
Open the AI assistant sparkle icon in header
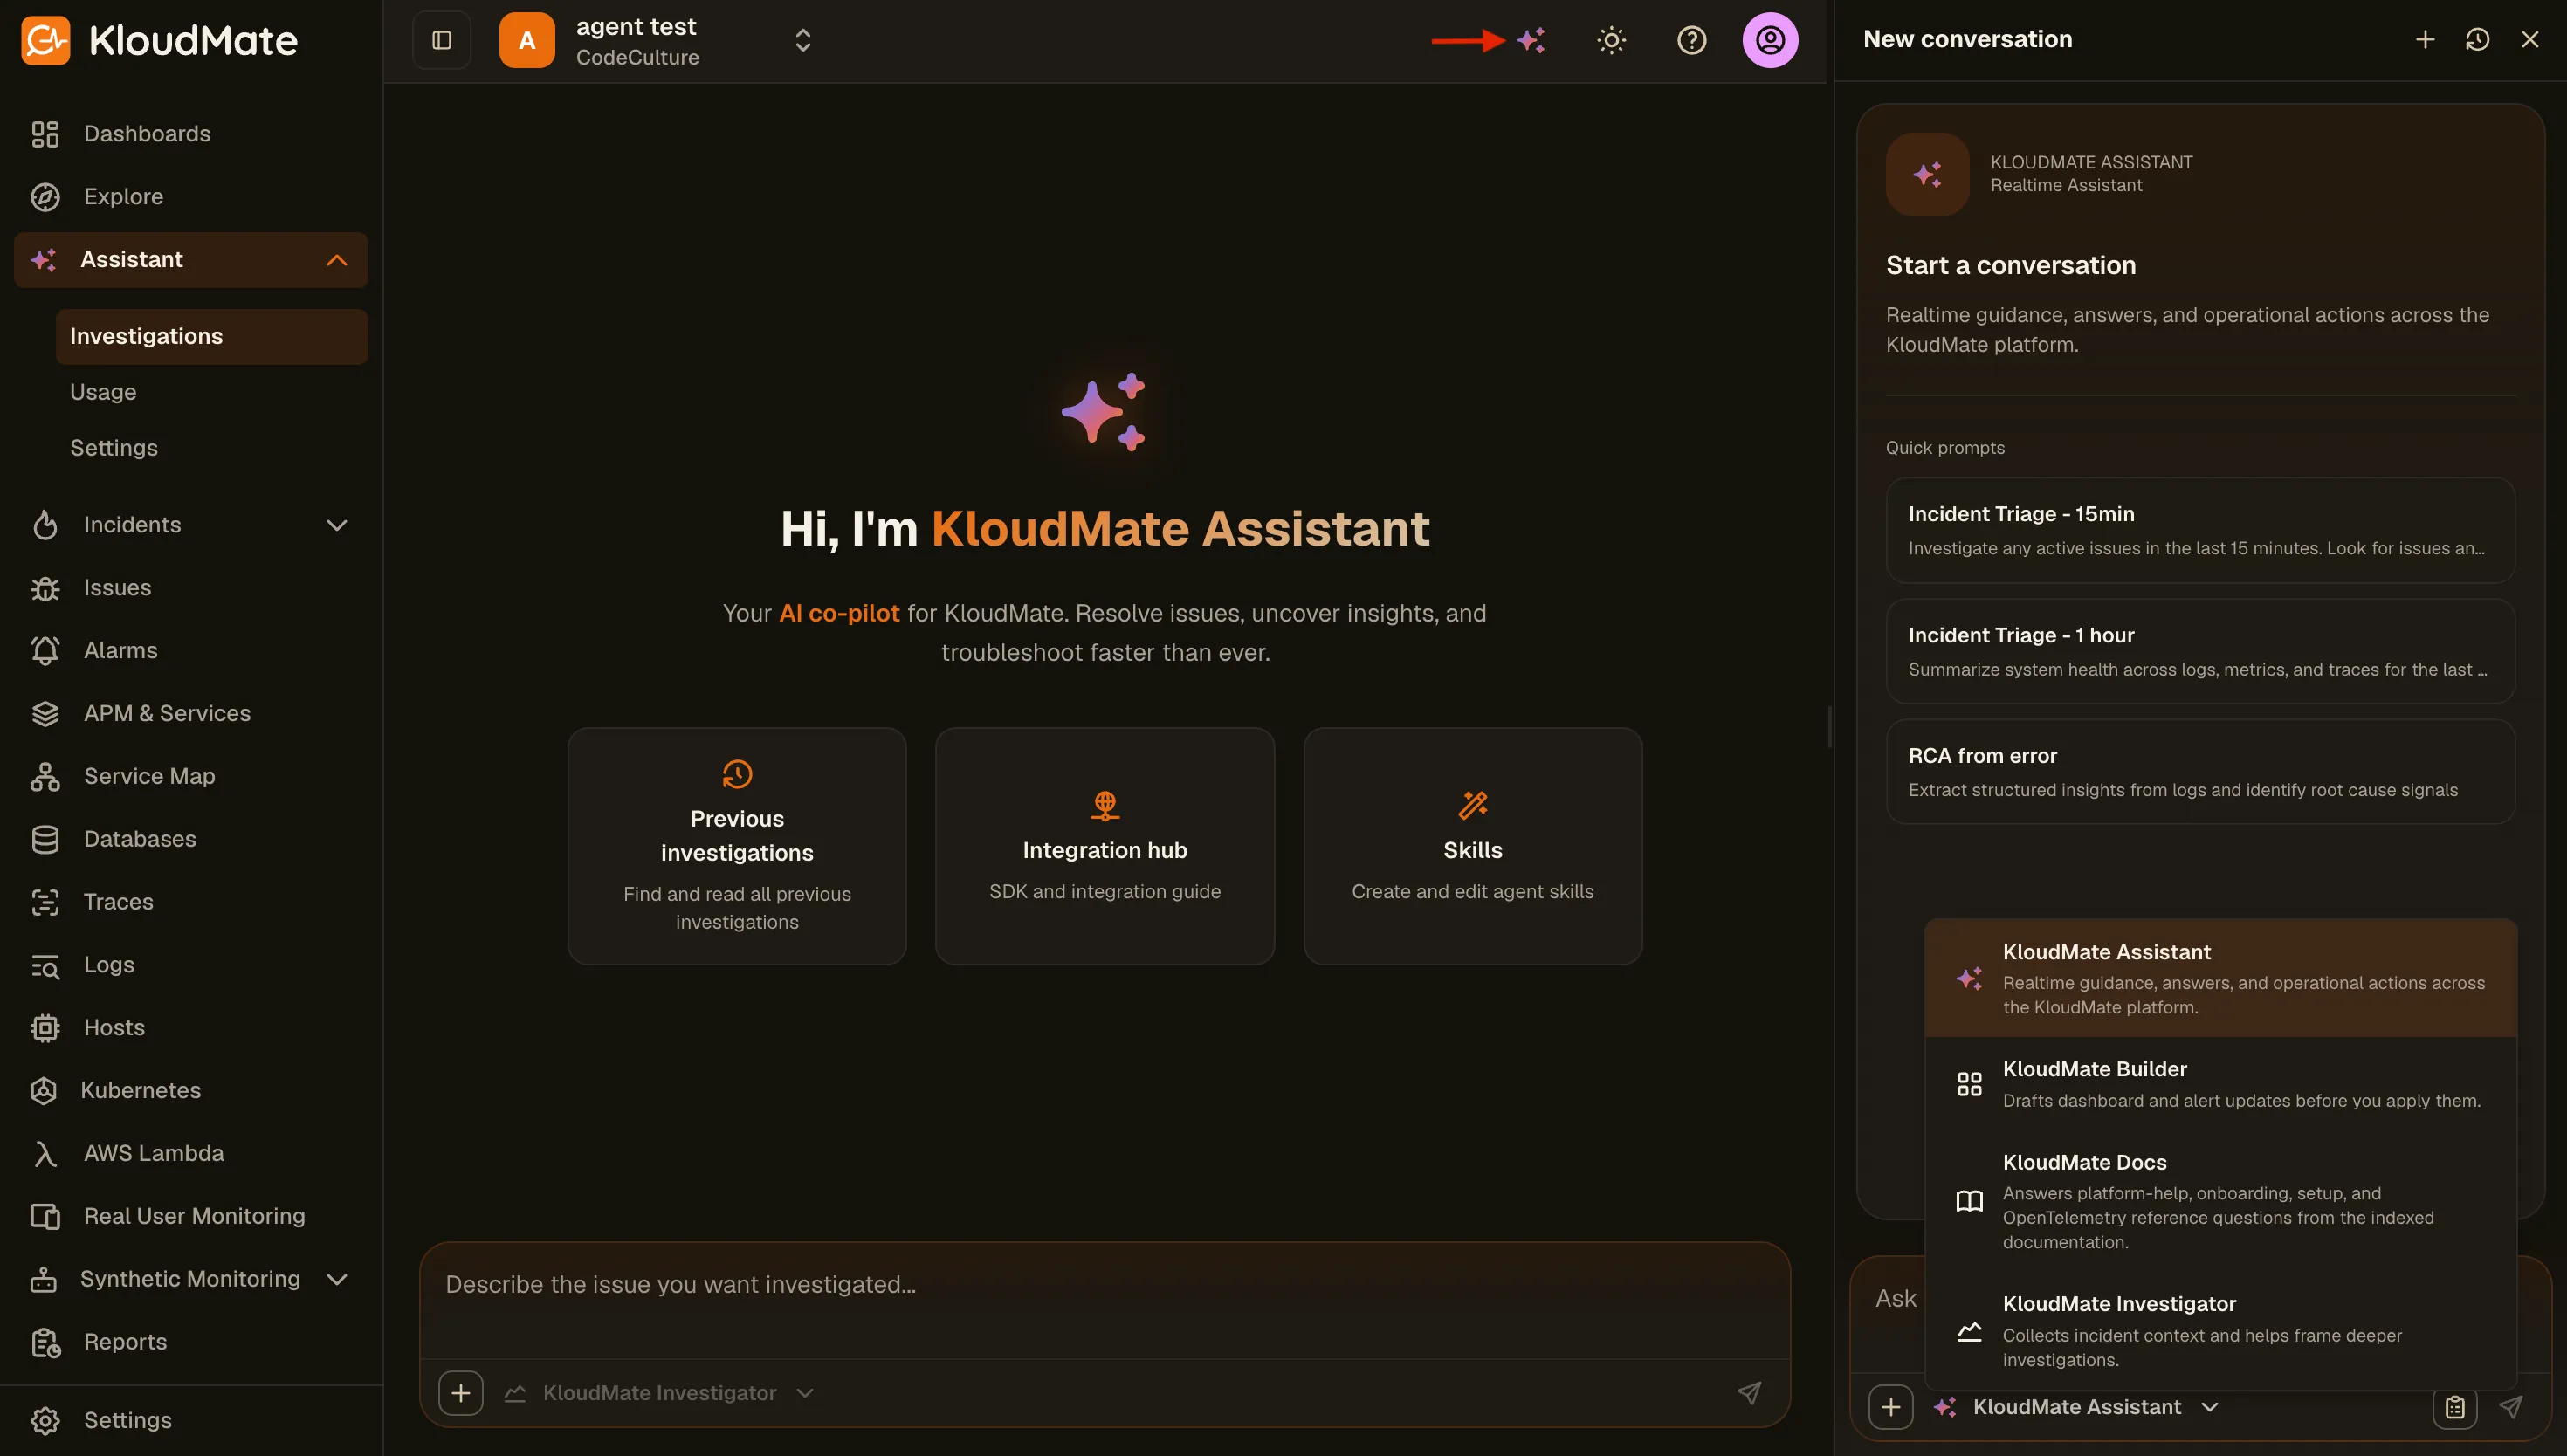[1531, 40]
